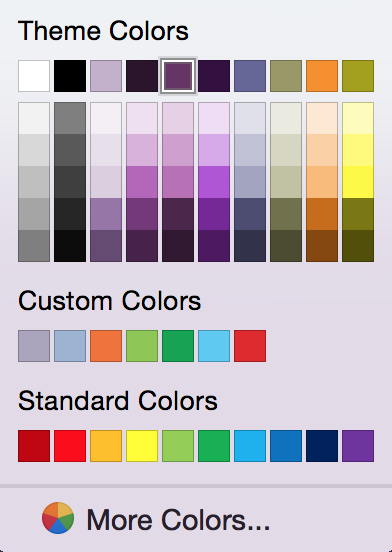Screen dimensions: 392x552
Task: Choose the navy blue standard color
Action: pyautogui.click(x=322, y=446)
